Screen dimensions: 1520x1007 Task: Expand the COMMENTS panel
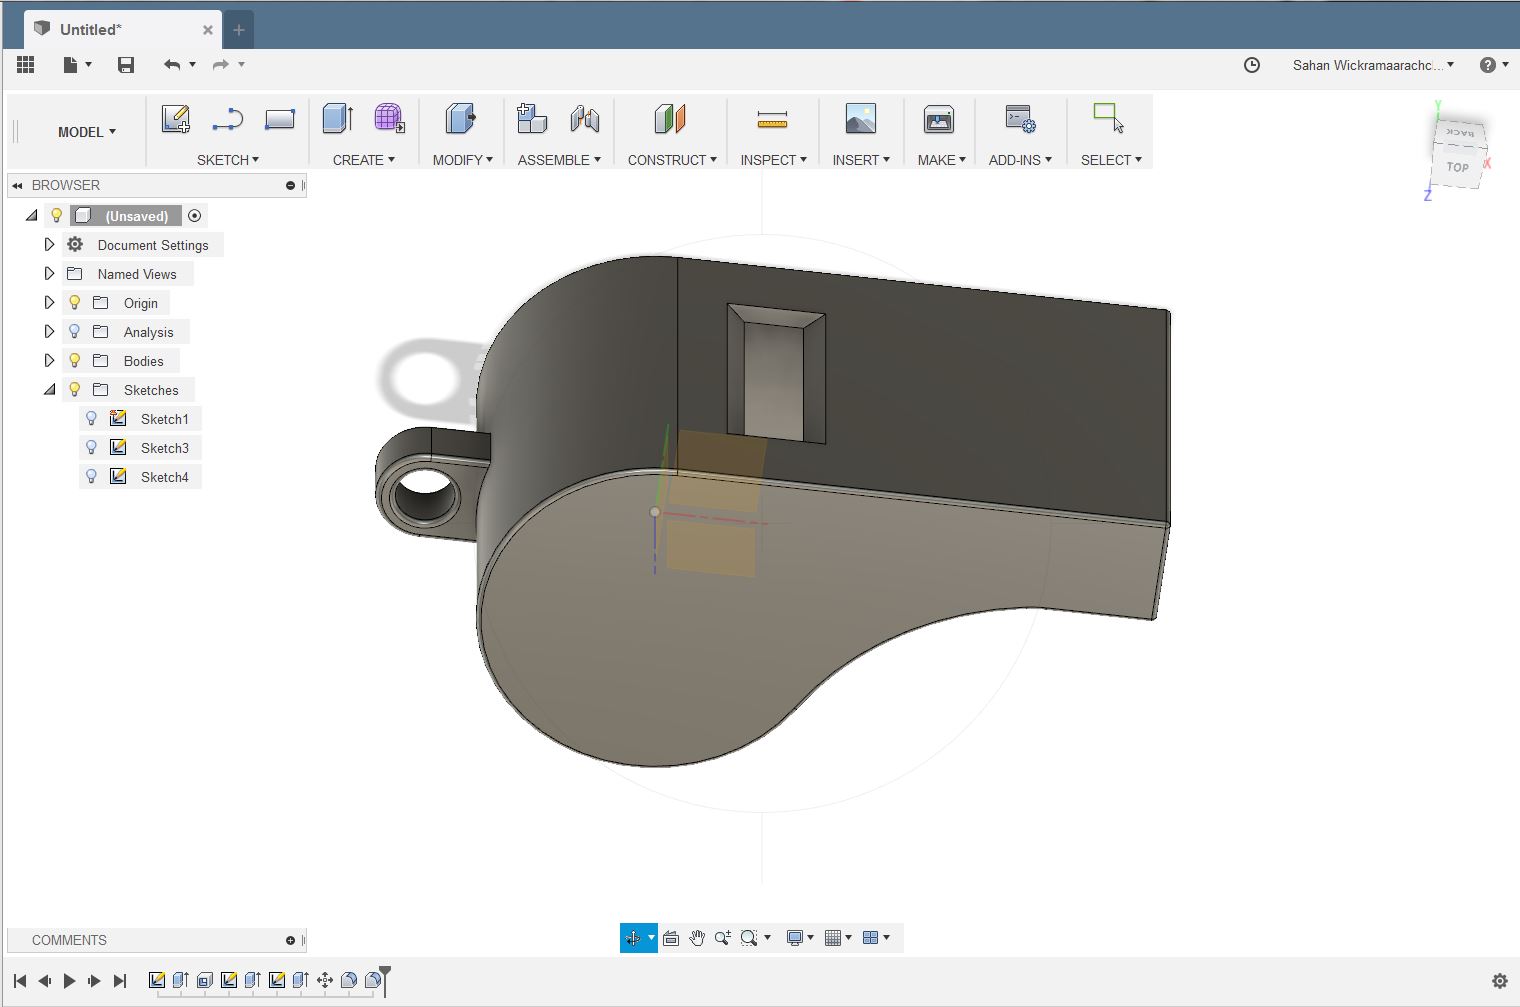(x=290, y=940)
